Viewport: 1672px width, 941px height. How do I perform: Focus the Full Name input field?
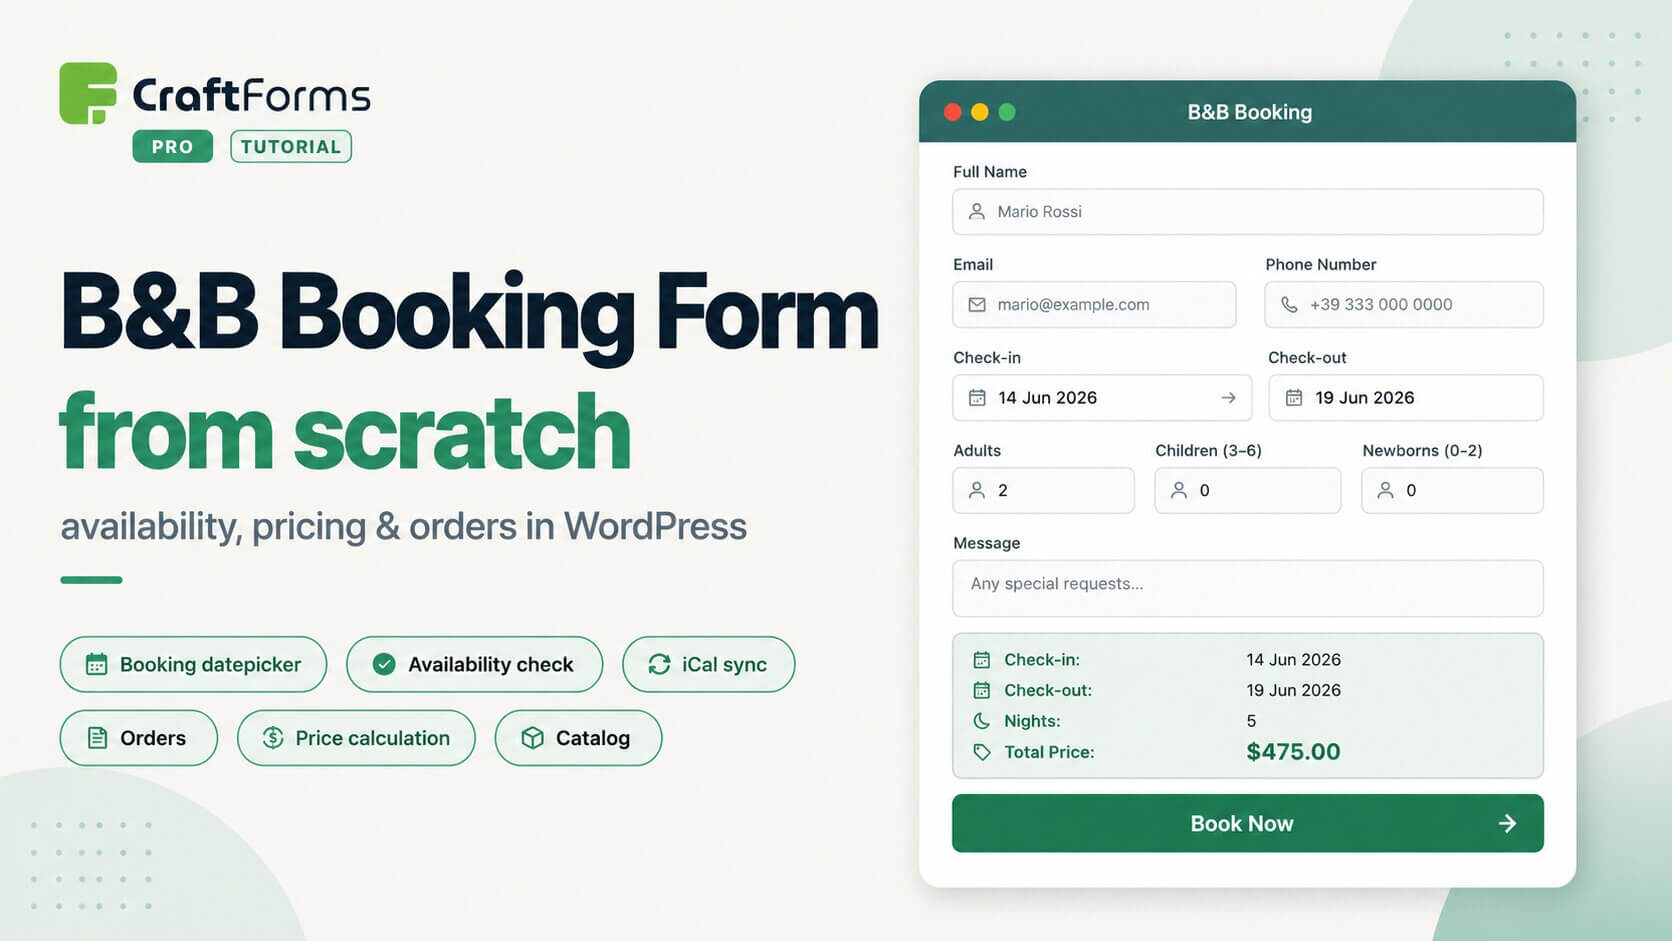coord(1248,212)
